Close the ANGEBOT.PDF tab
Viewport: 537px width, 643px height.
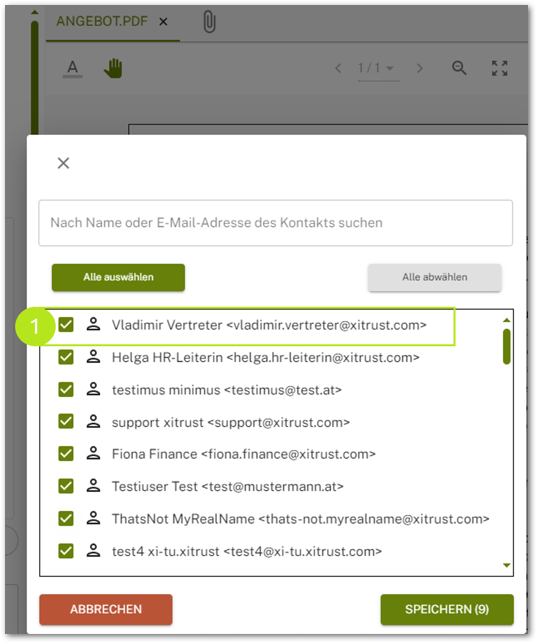pyautogui.click(x=163, y=22)
